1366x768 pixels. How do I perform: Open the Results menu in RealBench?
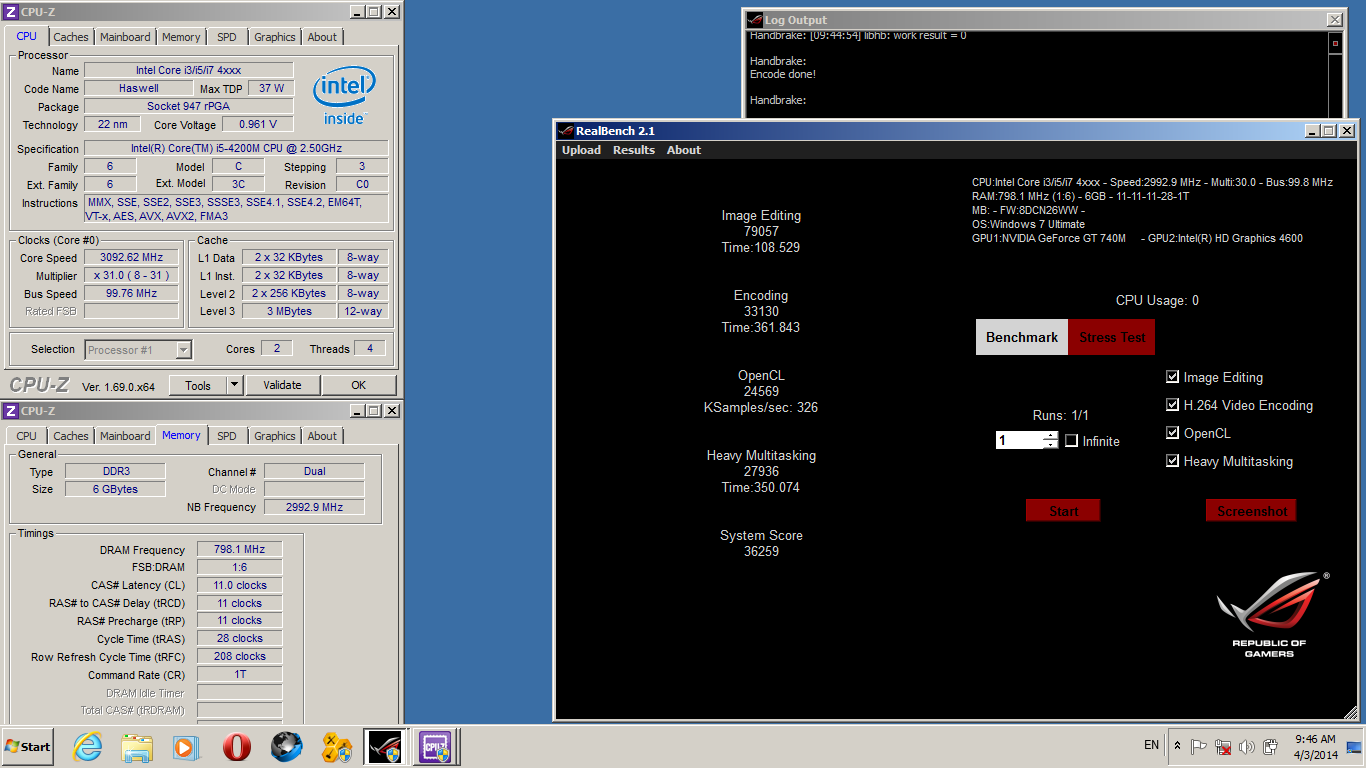[x=634, y=150]
